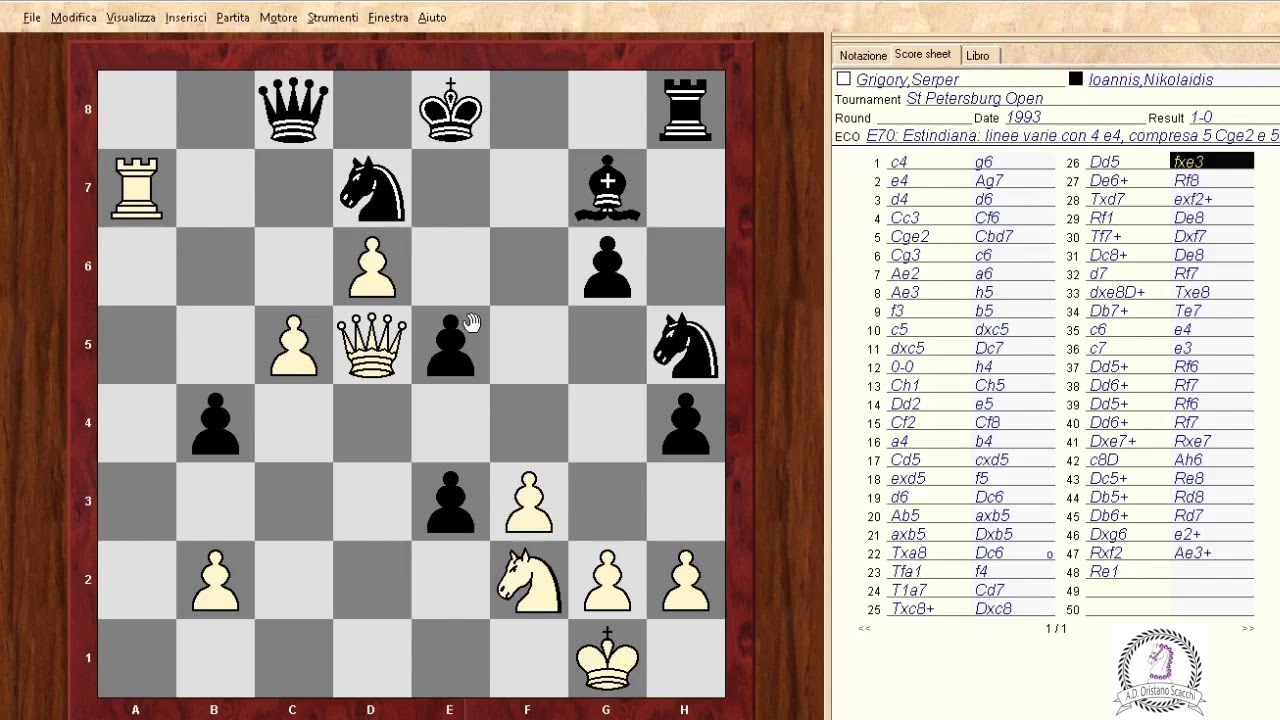This screenshot has width=1280, height=720.
Task: Jump to highlighted move 26 fxe3
Action: 1211,162
